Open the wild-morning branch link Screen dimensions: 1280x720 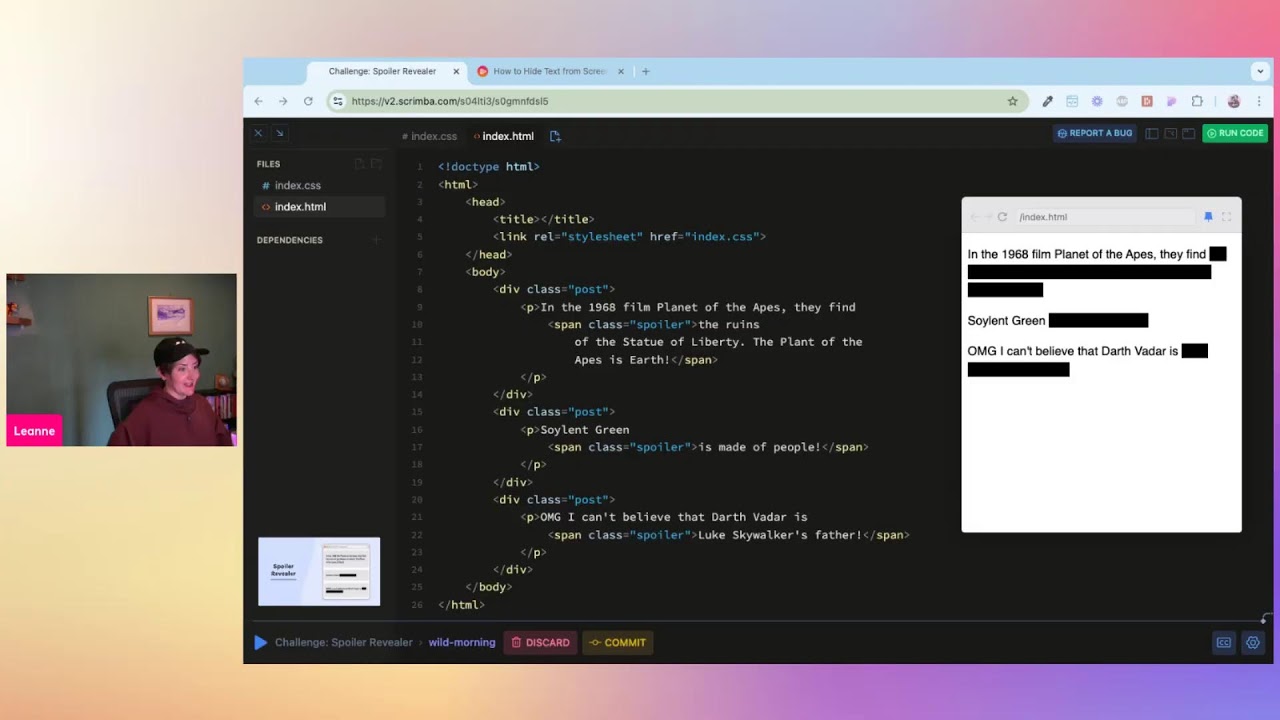coord(462,643)
